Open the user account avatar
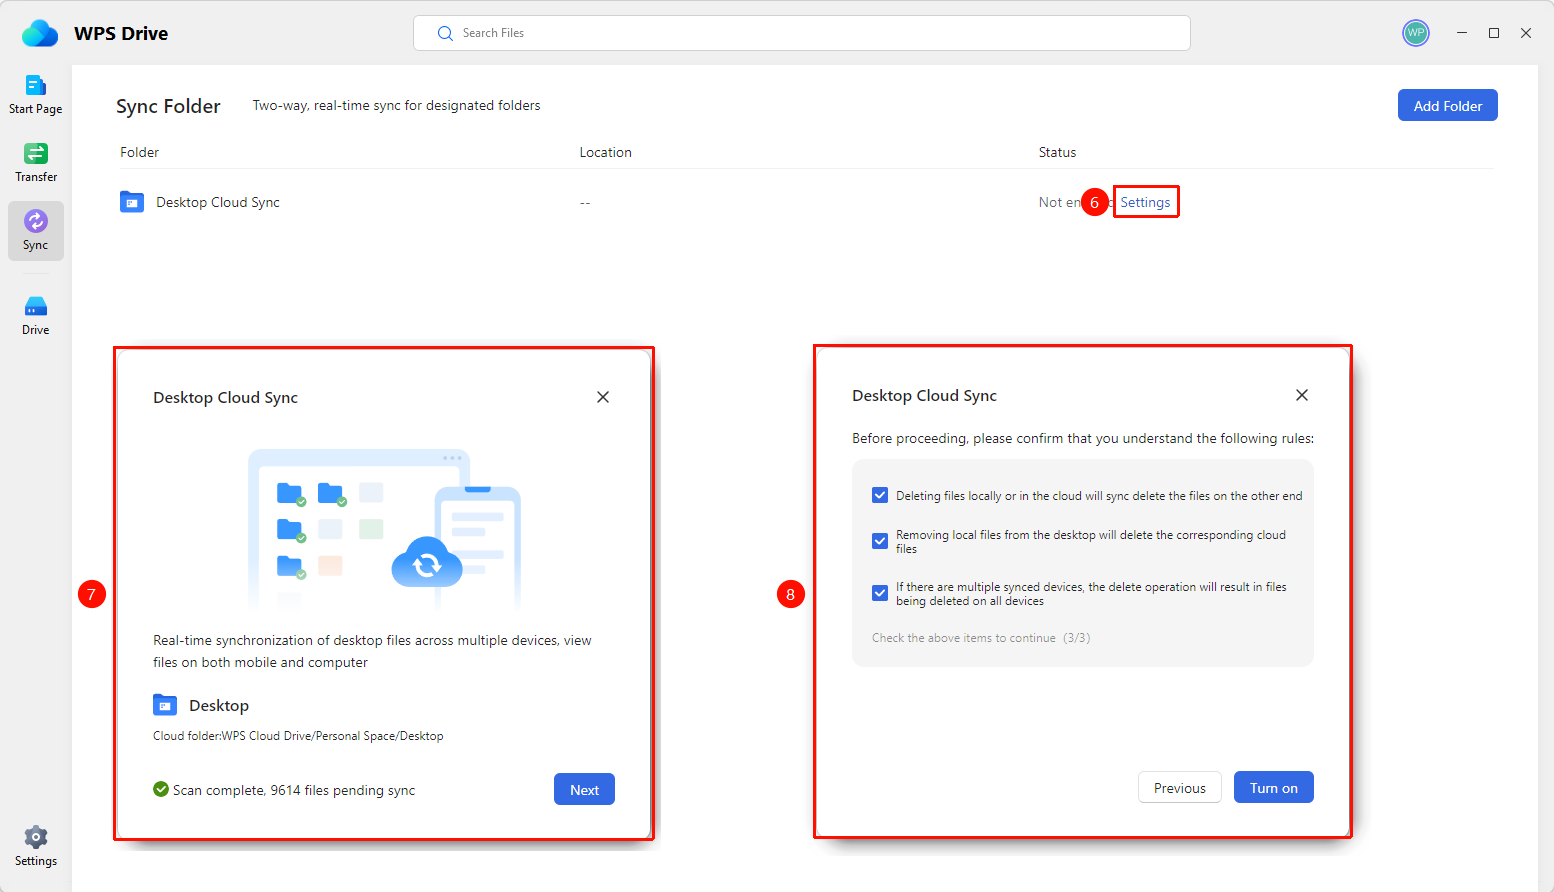The height and width of the screenshot is (892, 1554). tap(1415, 33)
